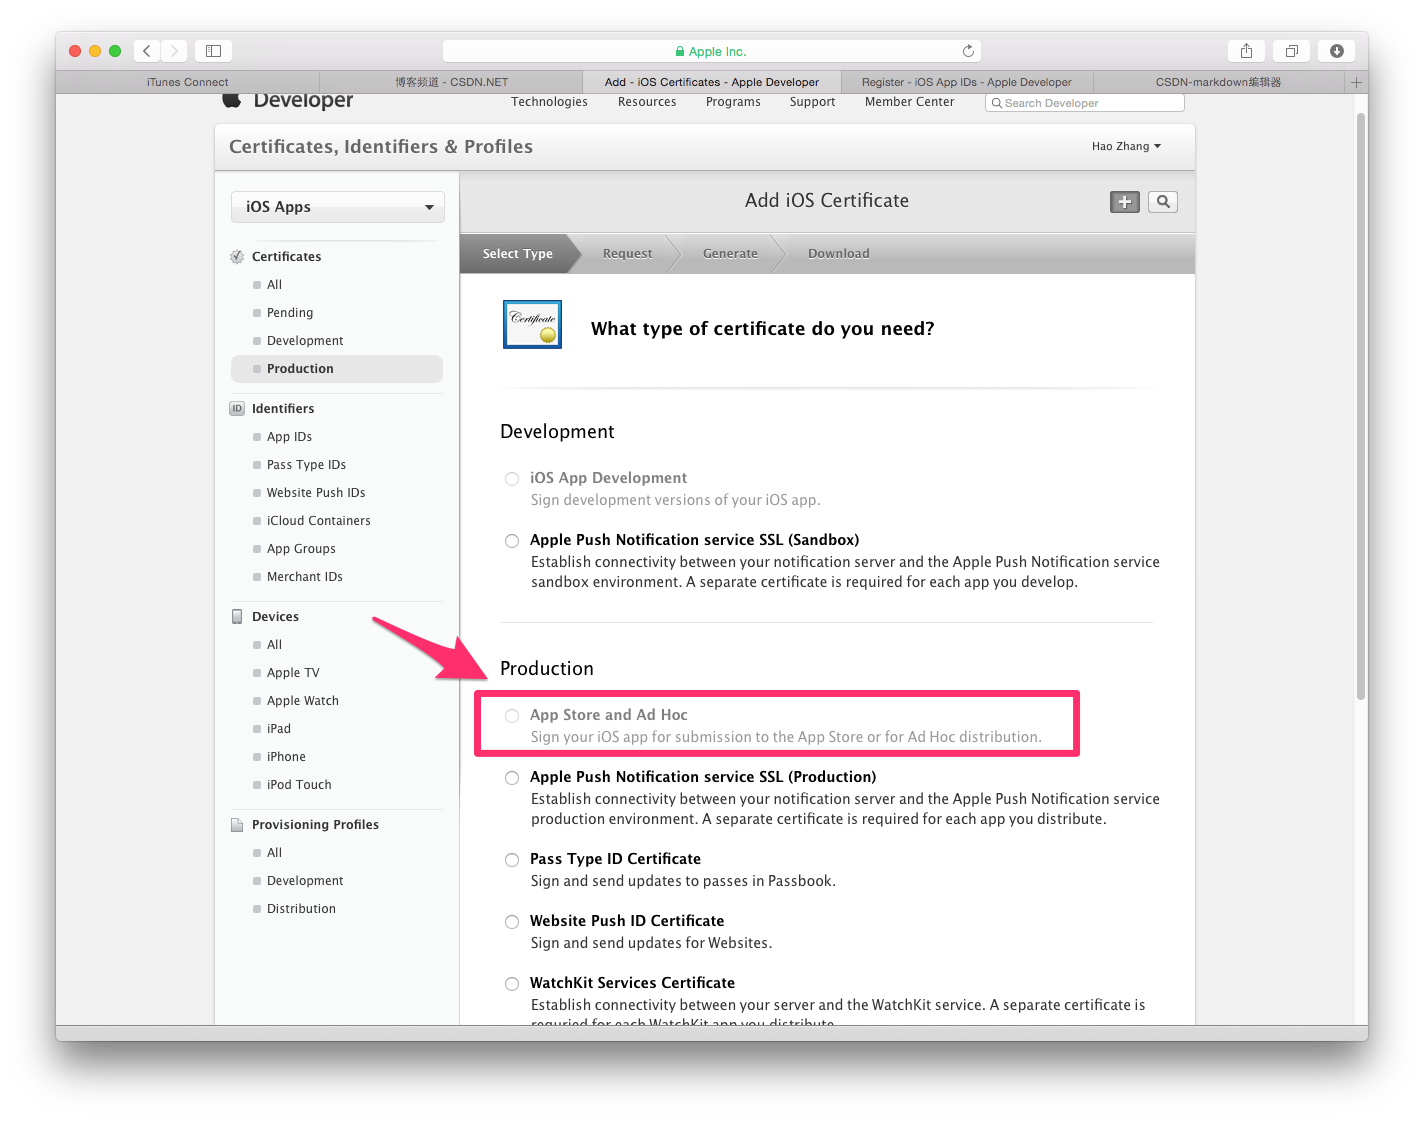Switch to Register iOS App IDs tab
This screenshot has width=1424, height=1121.
pyautogui.click(x=967, y=82)
